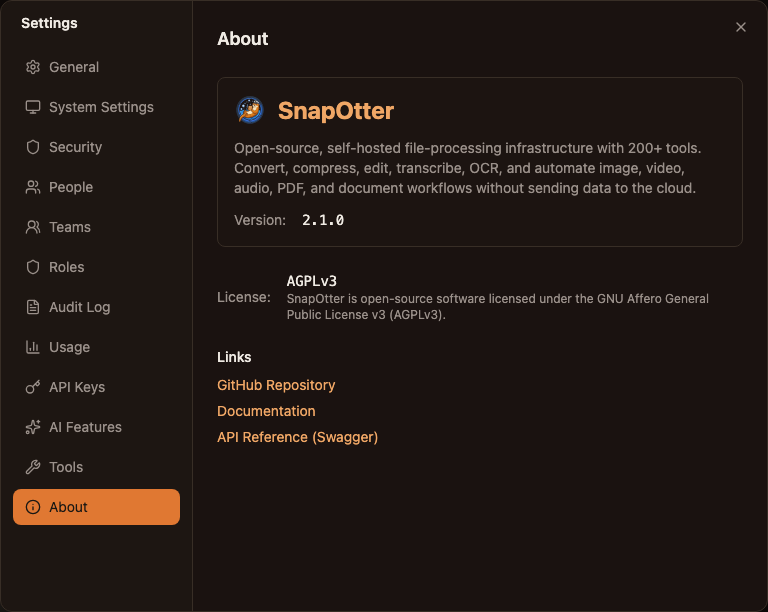Click the Usage bar chart icon

[x=33, y=347]
